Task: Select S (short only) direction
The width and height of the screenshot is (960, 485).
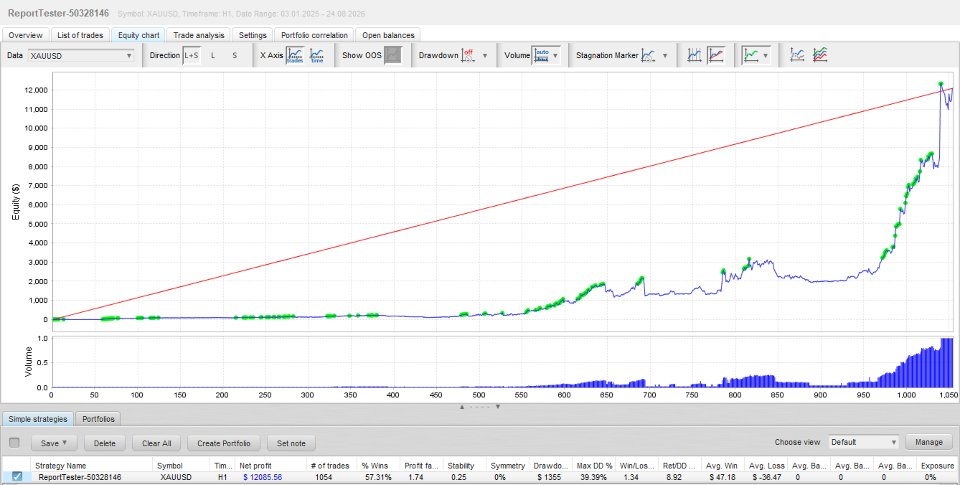Action: click(234, 55)
